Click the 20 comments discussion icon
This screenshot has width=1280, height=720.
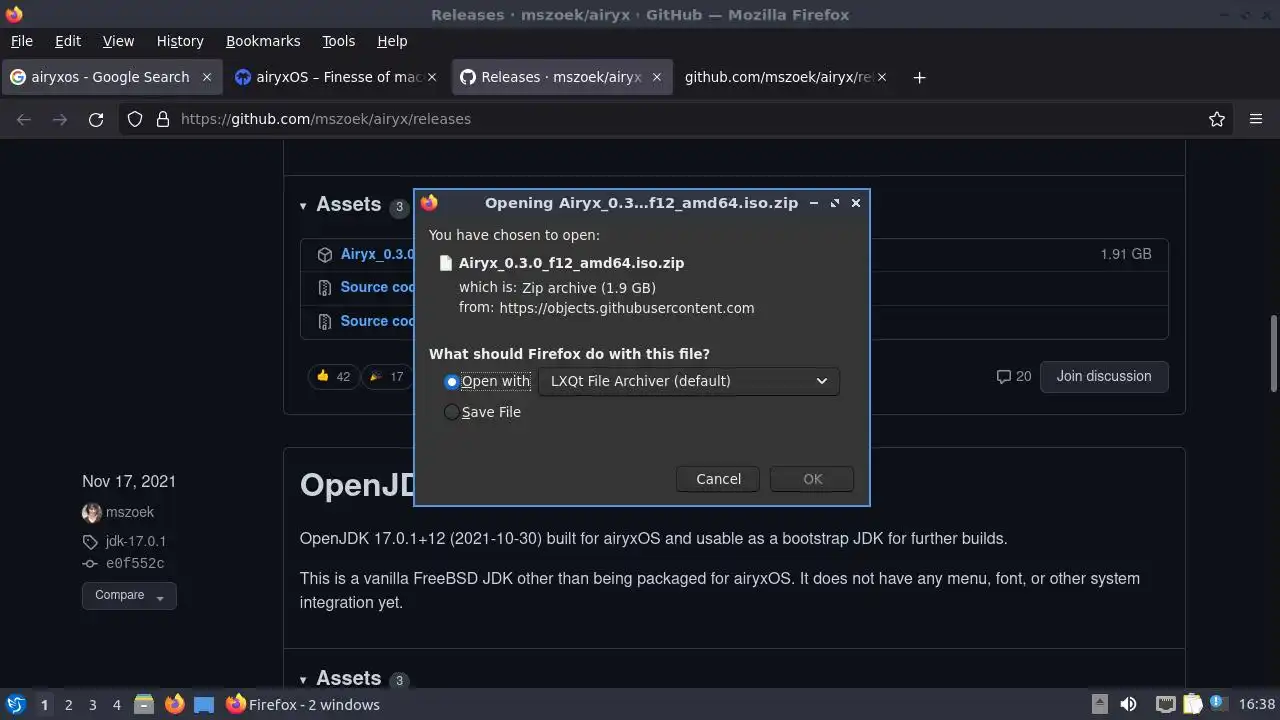(1013, 377)
